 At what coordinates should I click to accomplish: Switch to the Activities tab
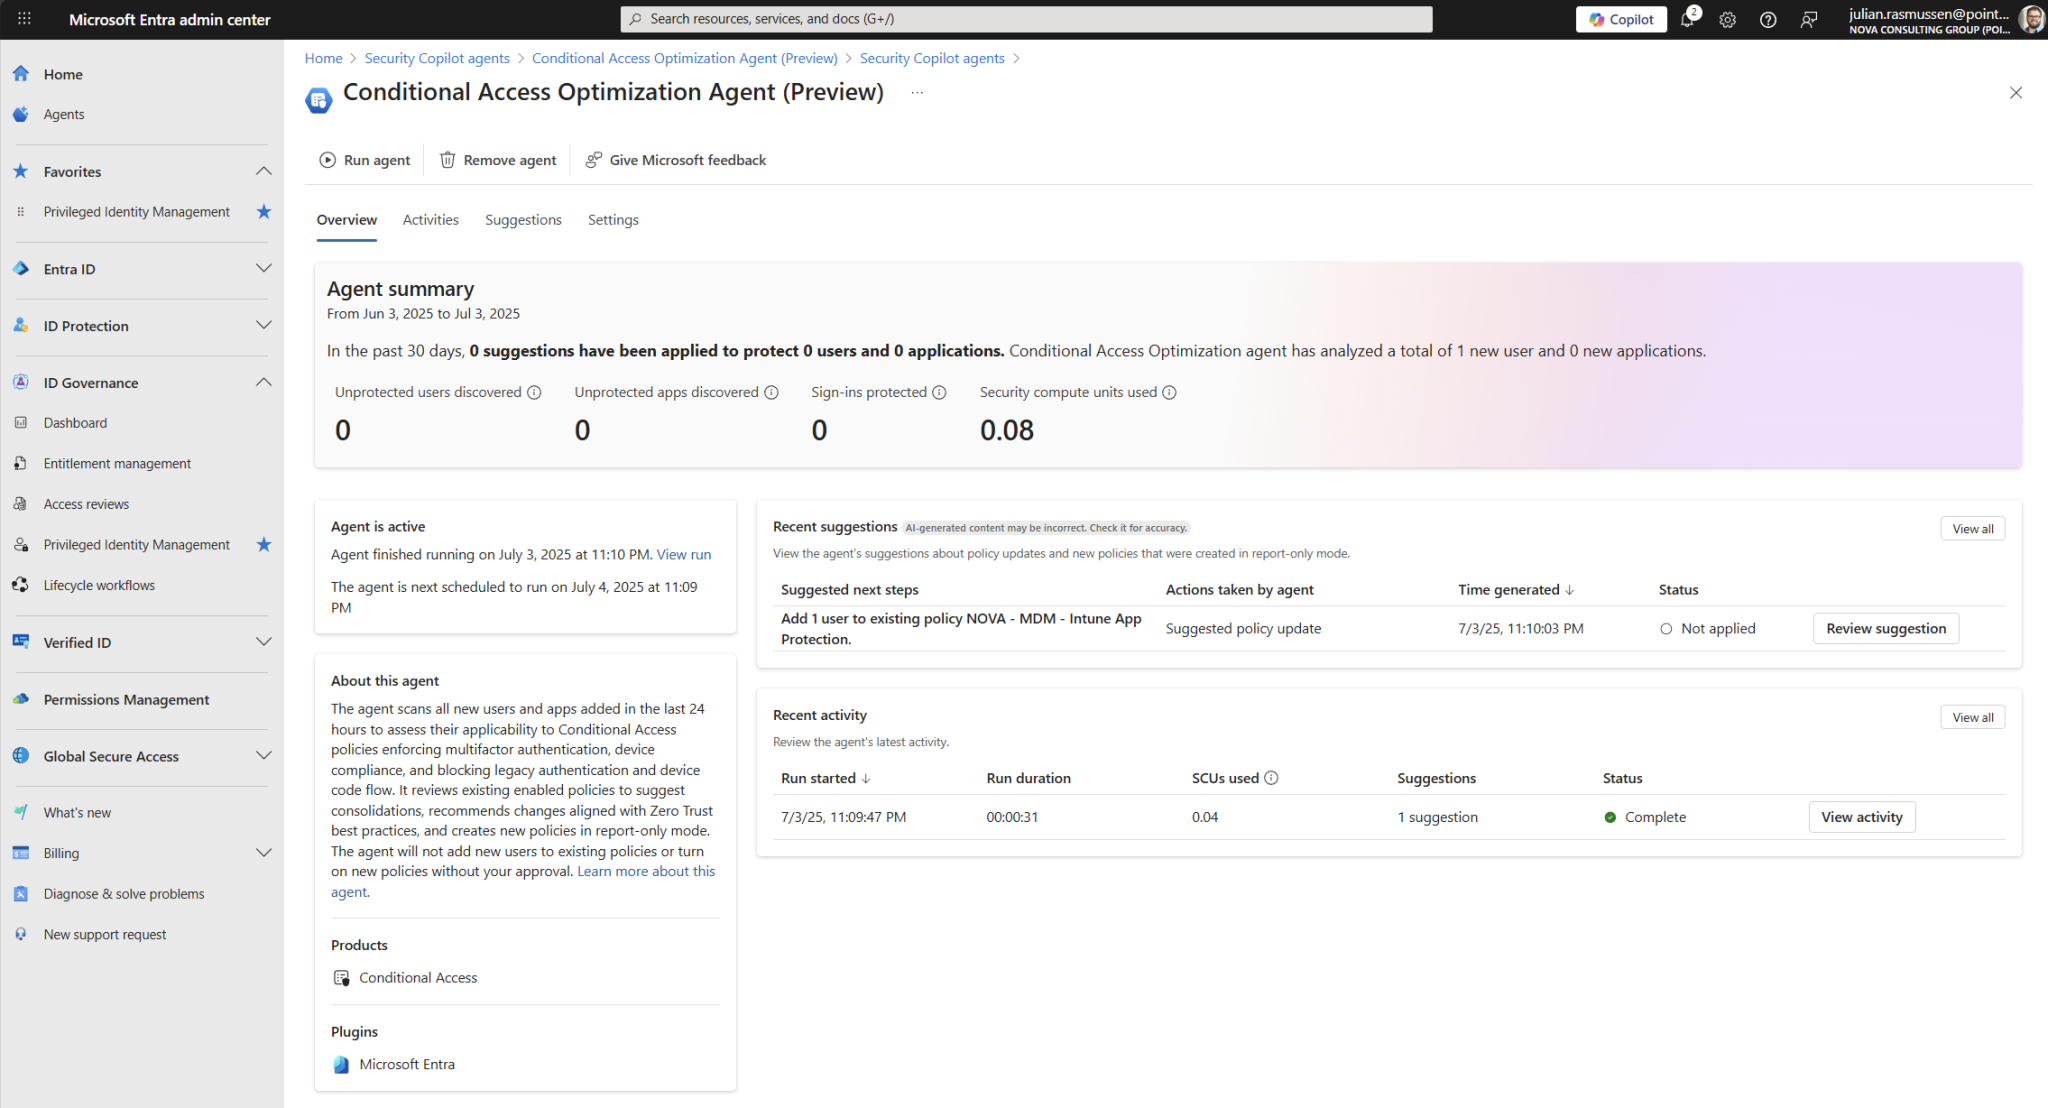pyautogui.click(x=430, y=219)
